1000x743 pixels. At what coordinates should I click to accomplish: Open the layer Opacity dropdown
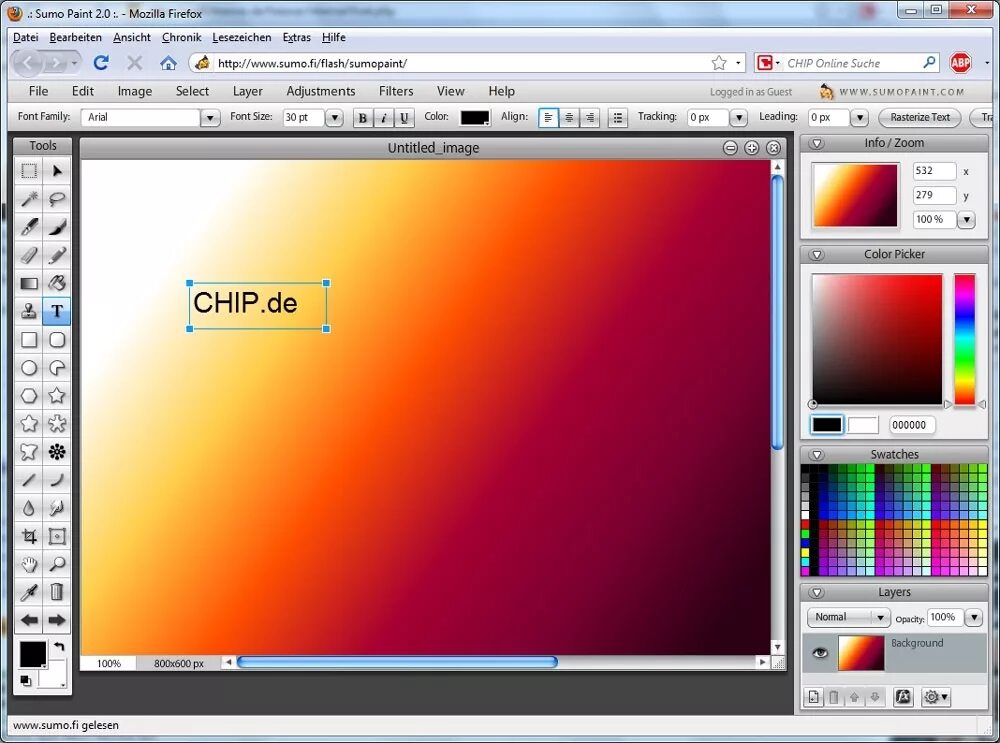[x=973, y=617]
